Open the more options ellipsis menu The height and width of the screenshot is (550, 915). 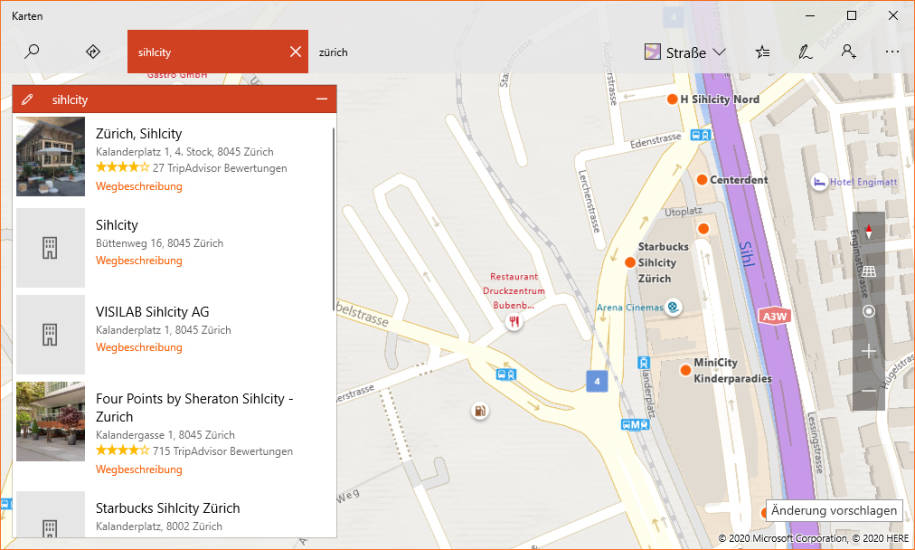pyautogui.click(x=892, y=52)
